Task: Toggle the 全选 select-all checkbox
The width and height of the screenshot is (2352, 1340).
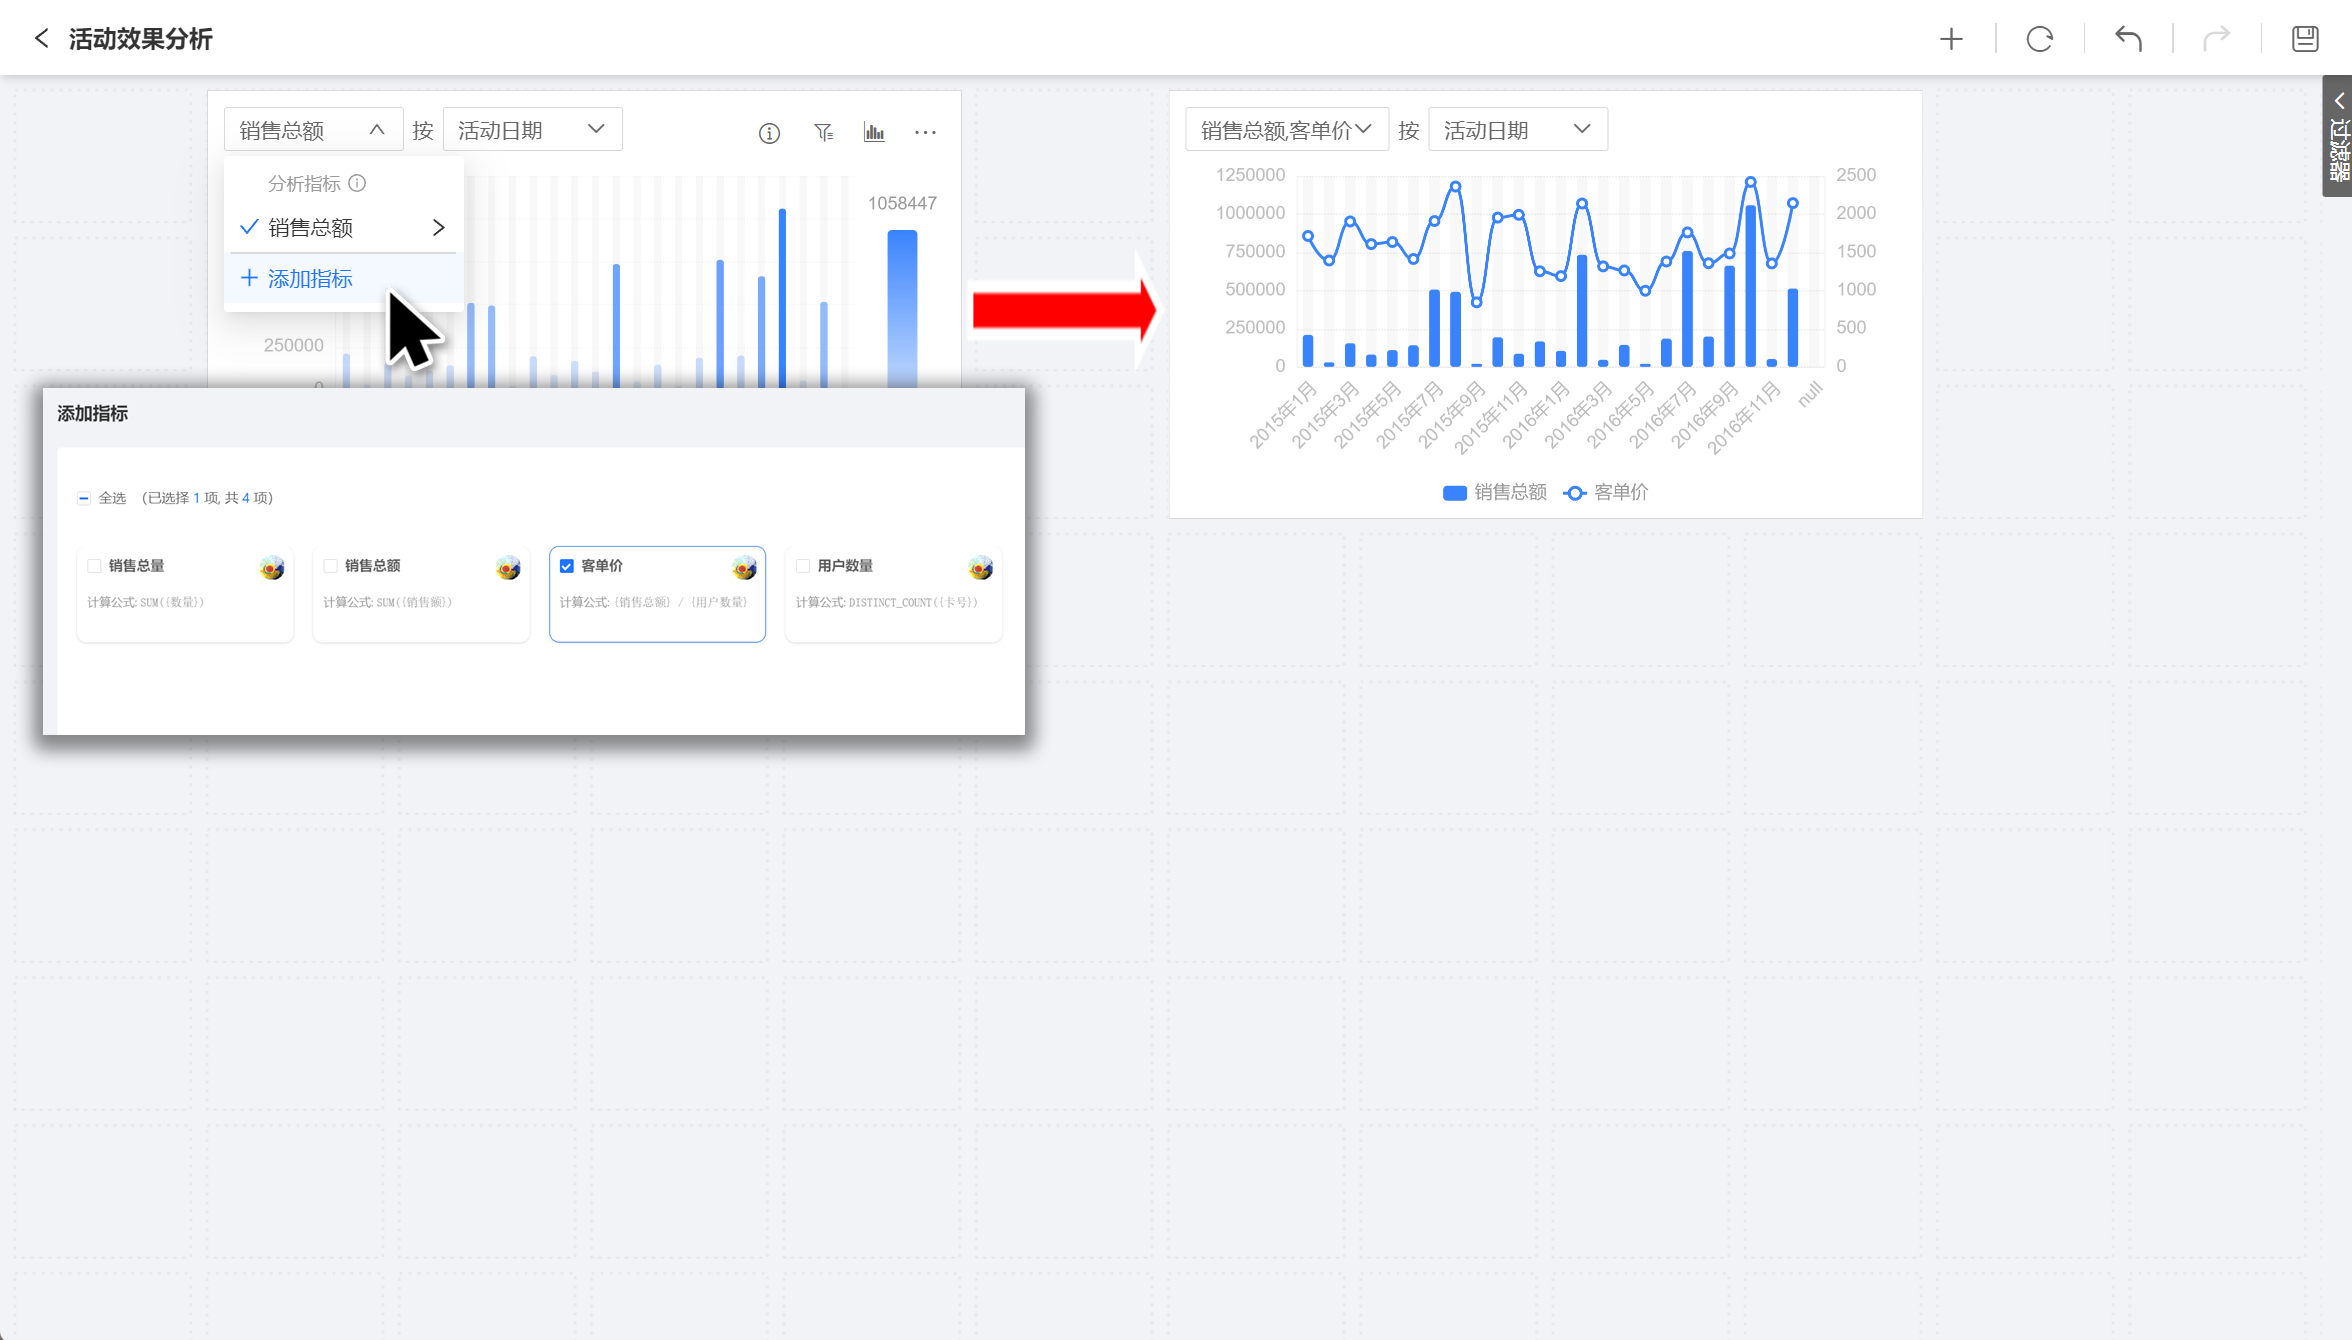Action: 84,498
